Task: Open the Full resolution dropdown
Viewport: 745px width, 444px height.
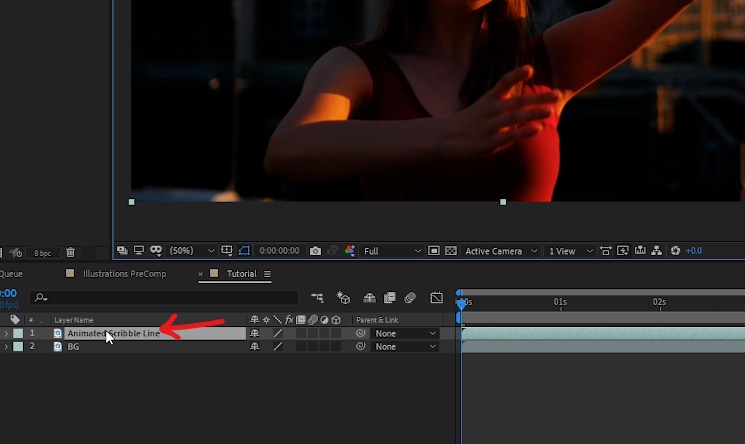Action: (x=392, y=251)
